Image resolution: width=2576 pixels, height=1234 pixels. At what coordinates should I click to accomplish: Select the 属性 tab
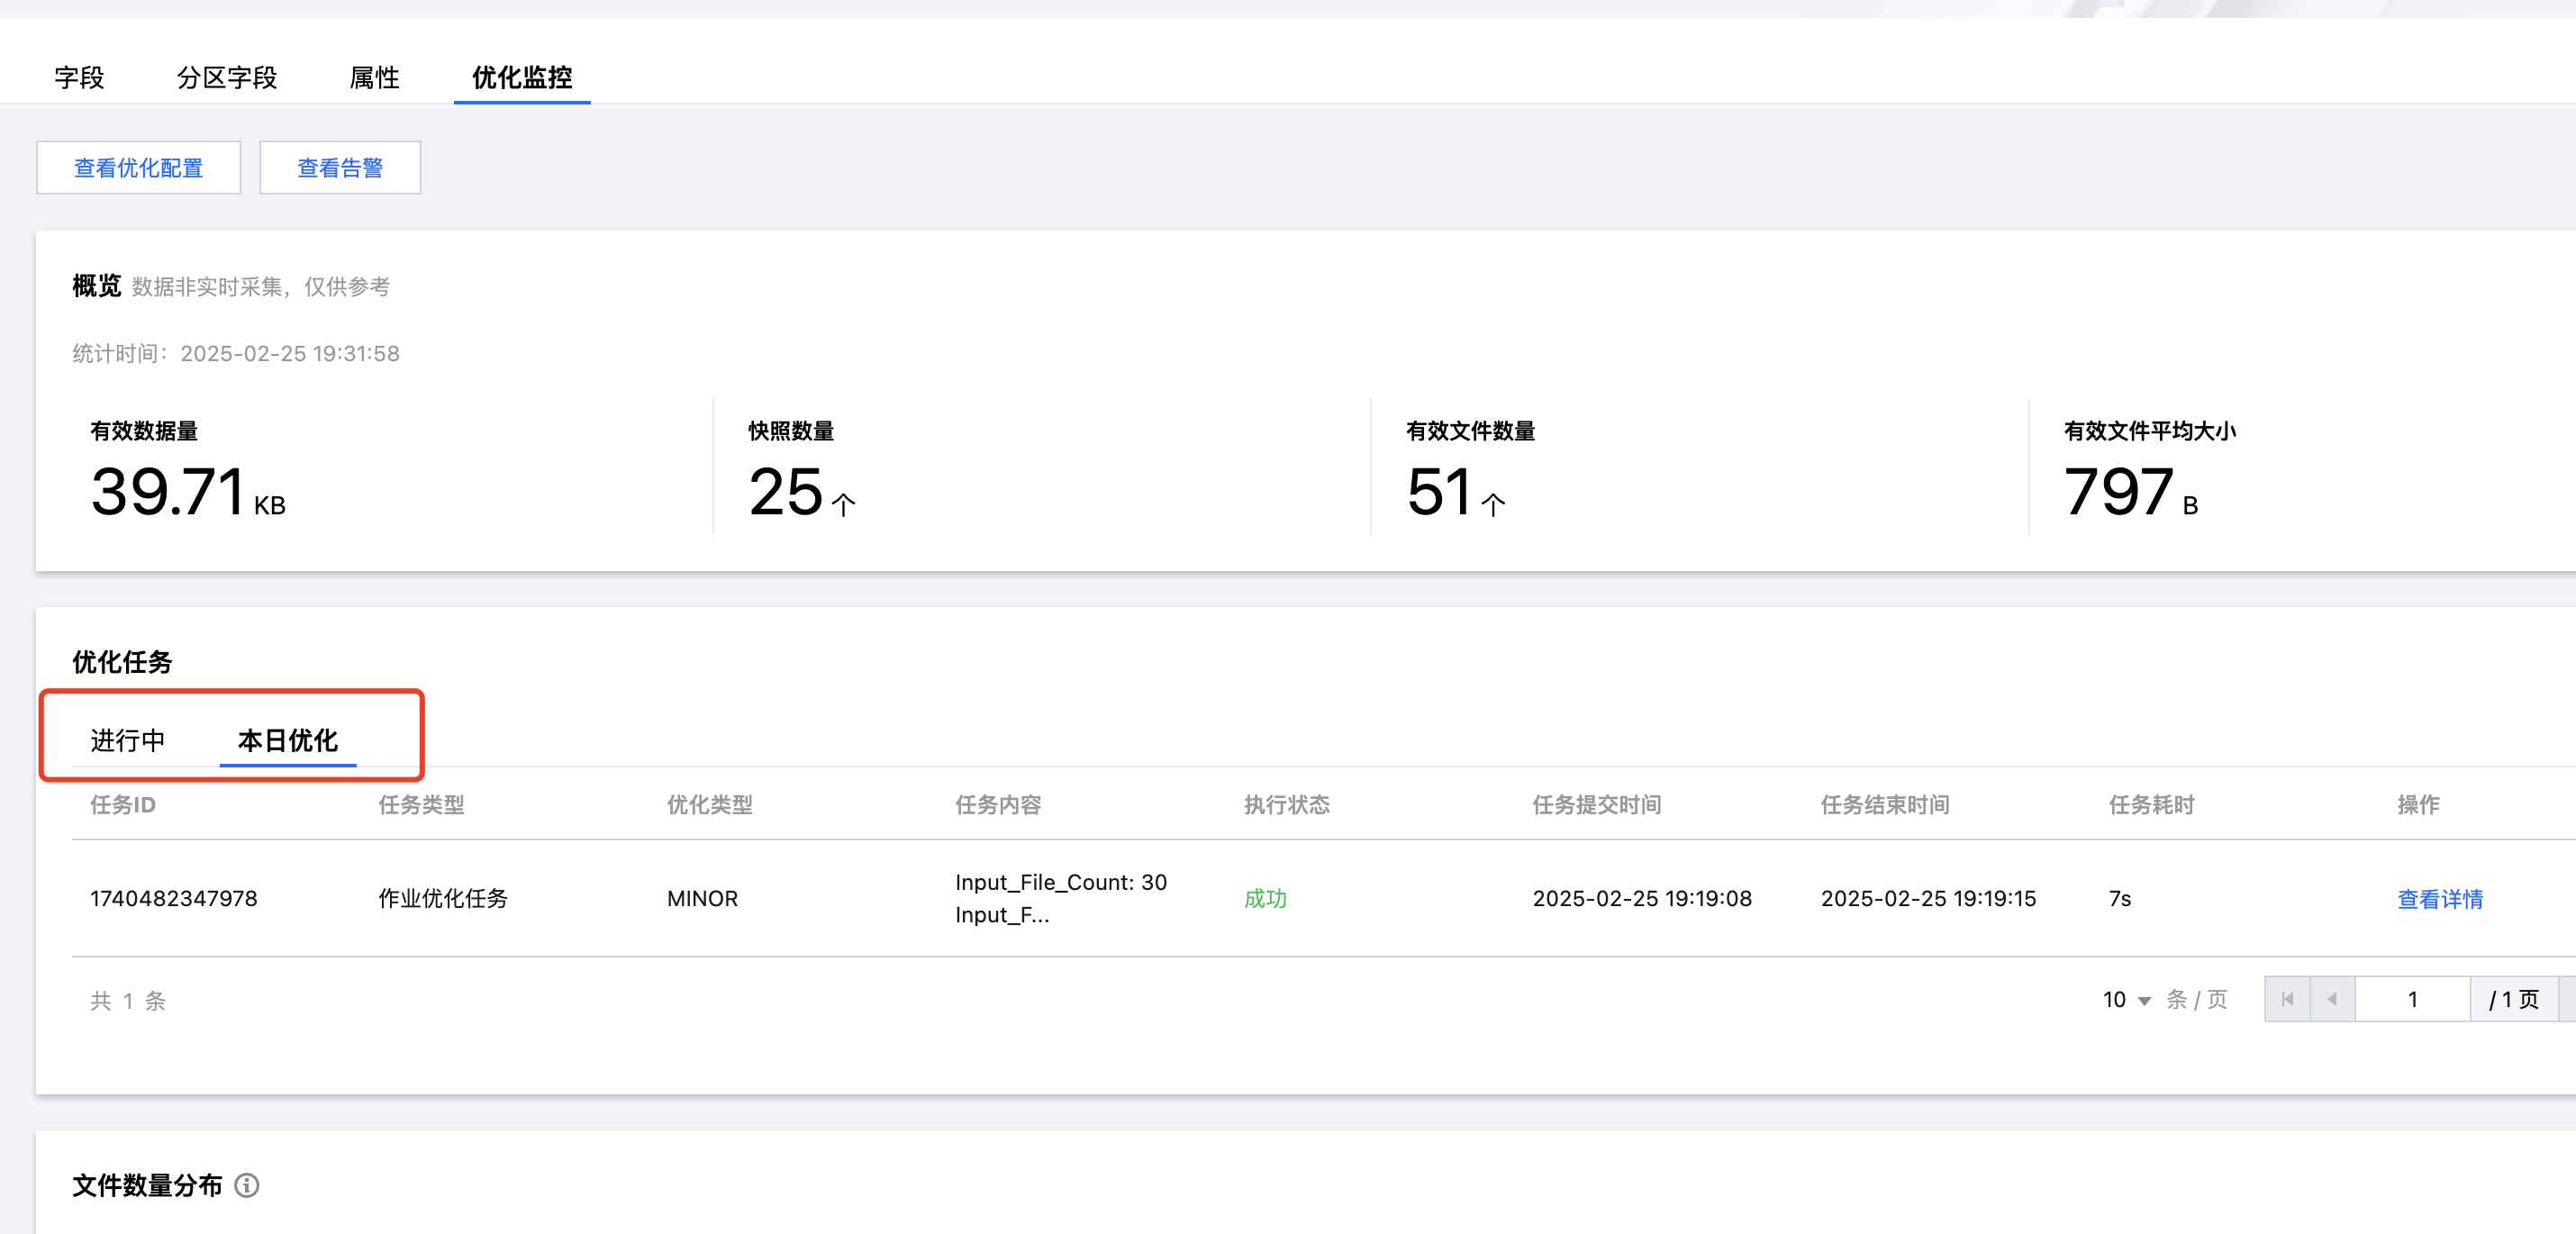pos(374,77)
